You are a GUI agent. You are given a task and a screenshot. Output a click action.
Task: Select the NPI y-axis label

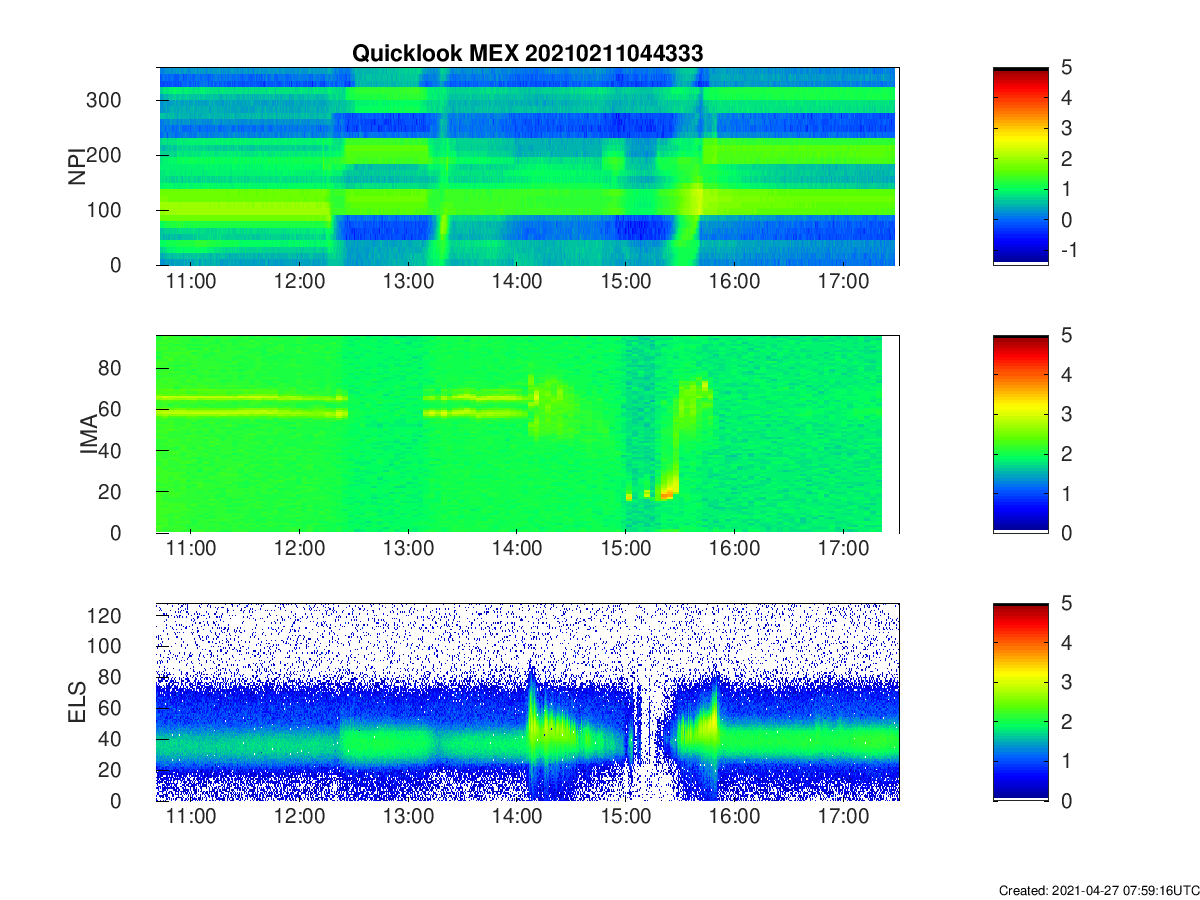(x=76, y=166)
